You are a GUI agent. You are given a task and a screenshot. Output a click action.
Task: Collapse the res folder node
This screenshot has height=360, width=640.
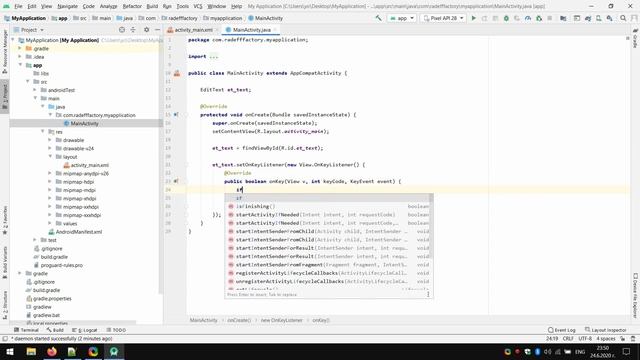[x=42, y=131]
